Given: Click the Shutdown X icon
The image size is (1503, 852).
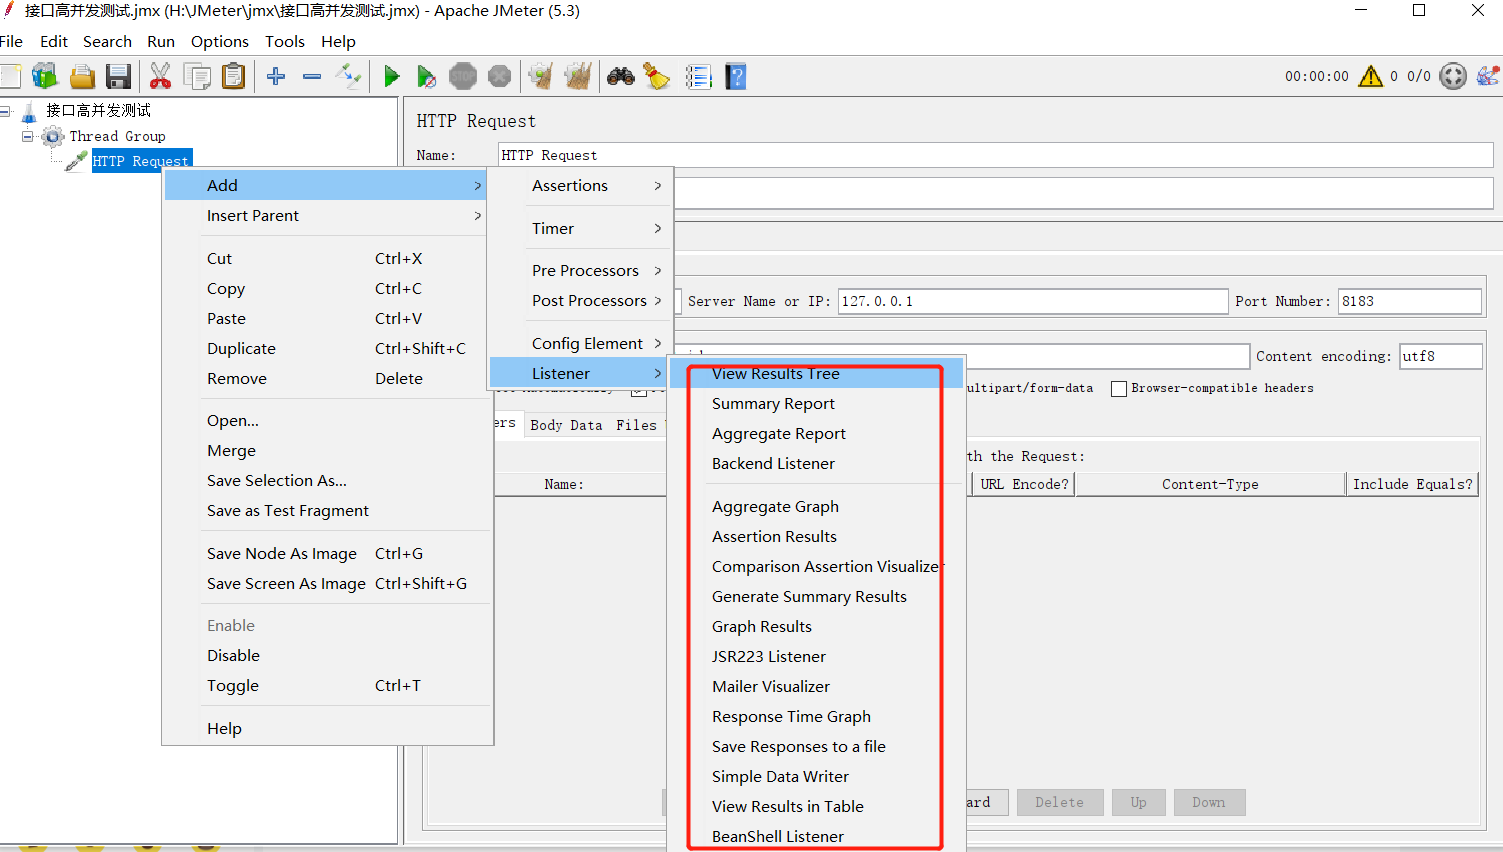Looking at the screenshot, I should pos(500,76).
